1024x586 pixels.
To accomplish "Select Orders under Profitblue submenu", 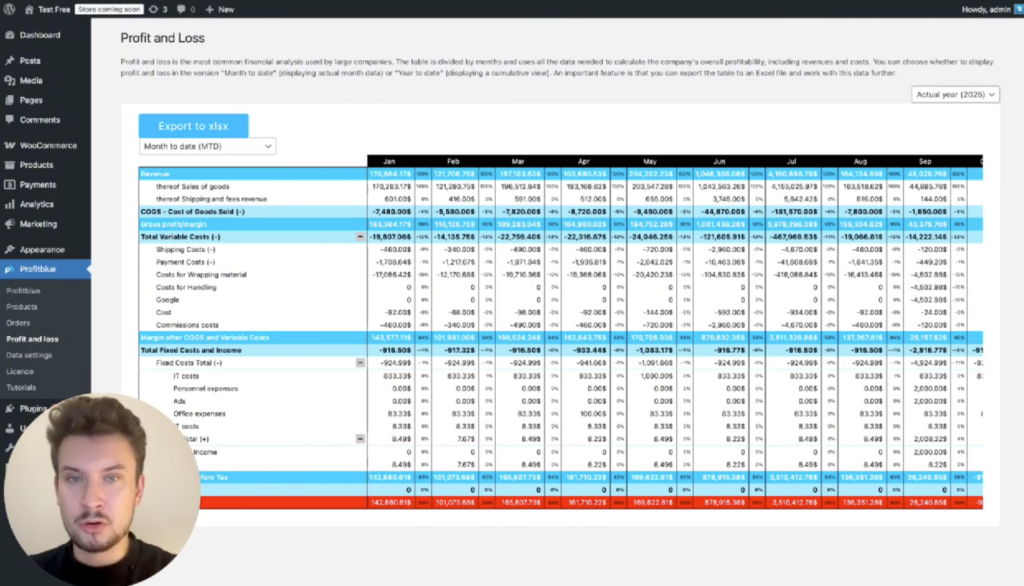I will tap(18, 323).
